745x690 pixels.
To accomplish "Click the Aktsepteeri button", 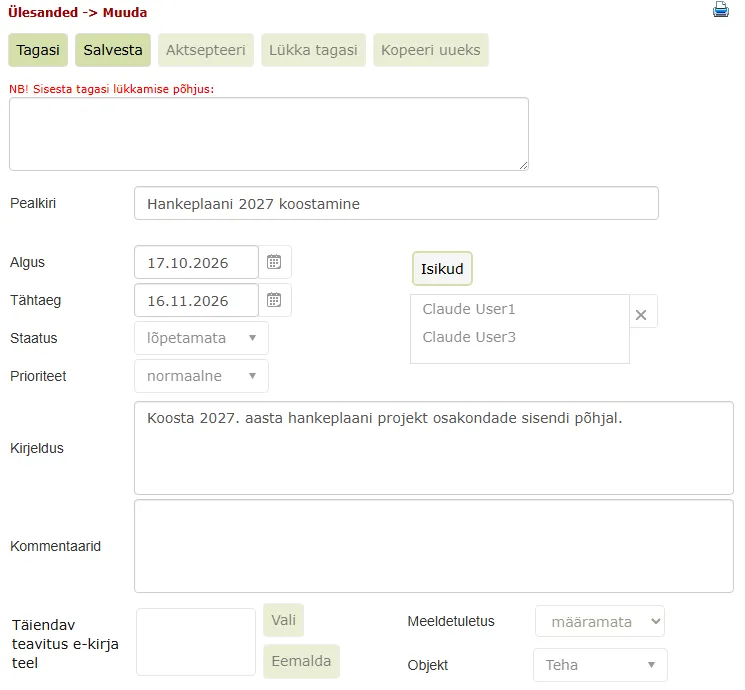I will click(x=206, y=50).
